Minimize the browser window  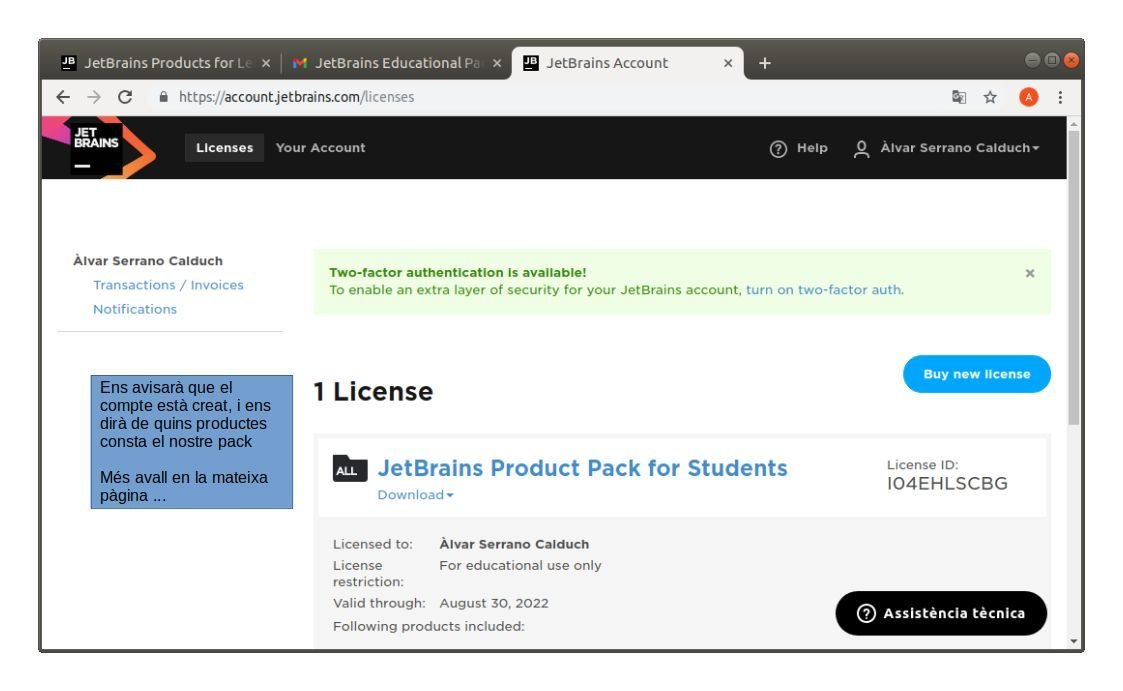tap(1032, 60)
